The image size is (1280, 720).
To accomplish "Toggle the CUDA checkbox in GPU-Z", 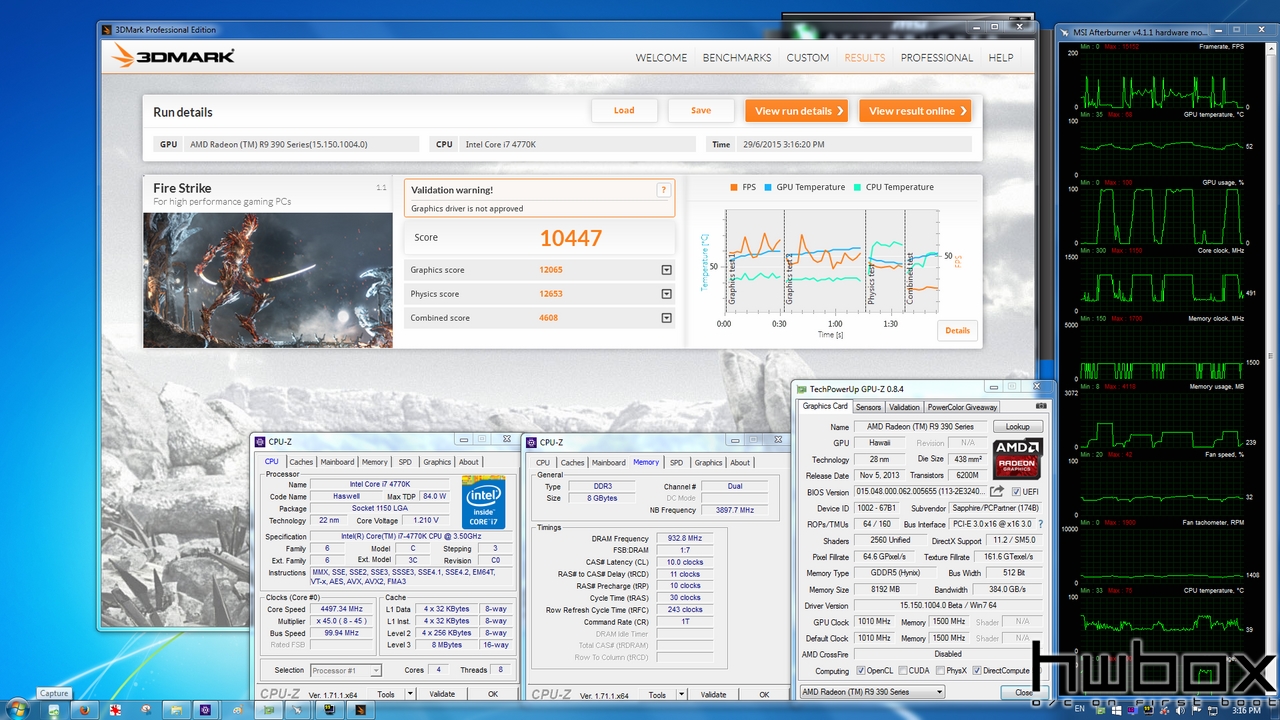I will 903,671.
